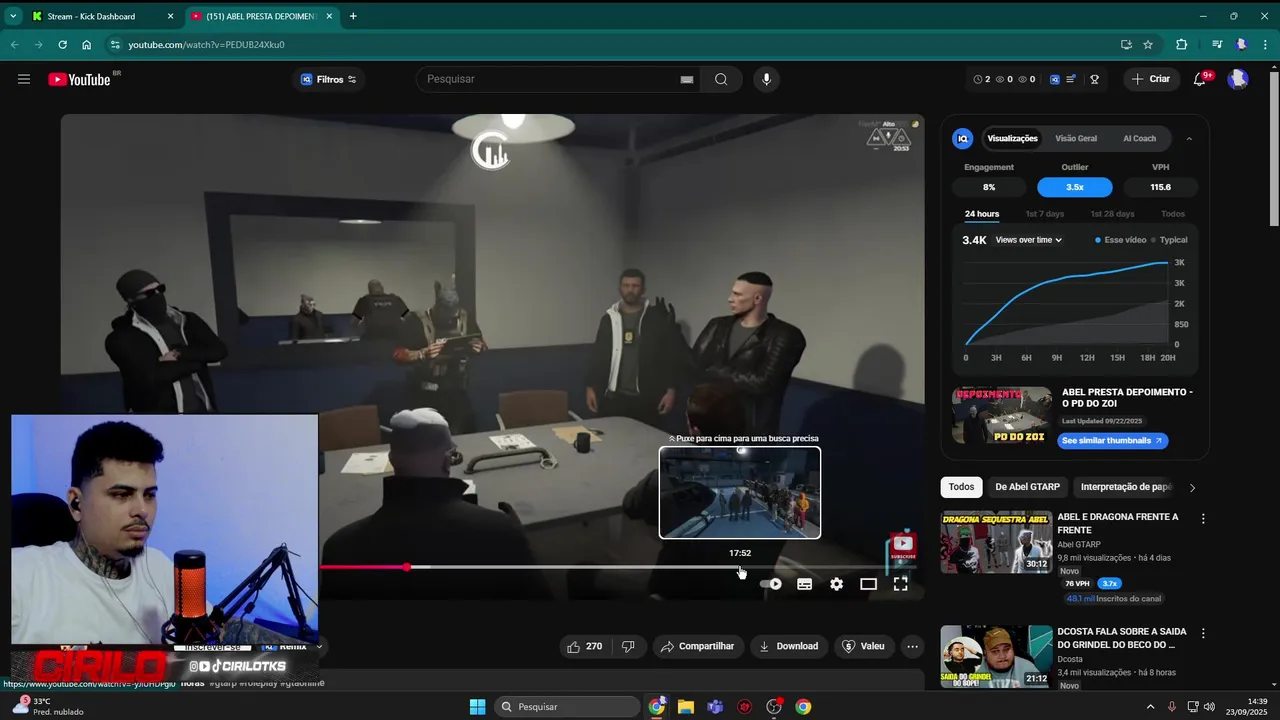Open Windows Start menu
Image resolution: width=1280 pixels, height=720 pixels.
[478, 707]
